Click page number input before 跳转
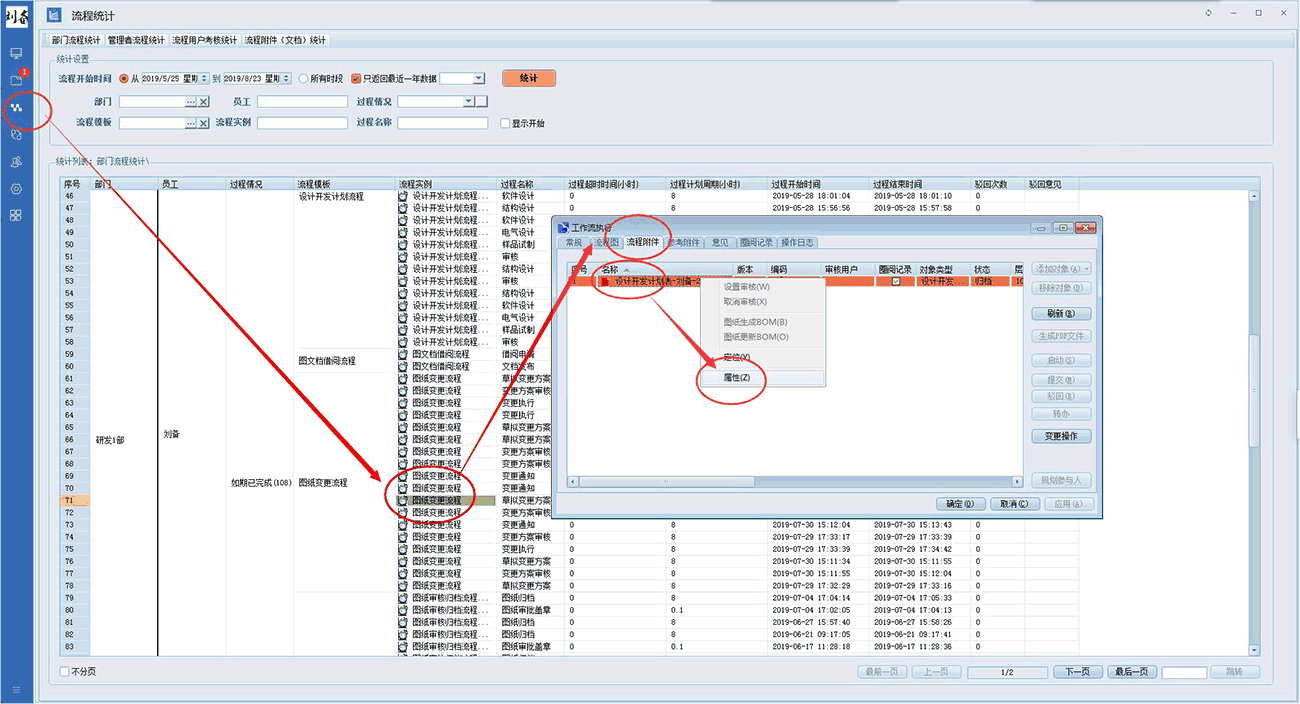Viewport: 1300px width, 704px height. click(1184, 672)
